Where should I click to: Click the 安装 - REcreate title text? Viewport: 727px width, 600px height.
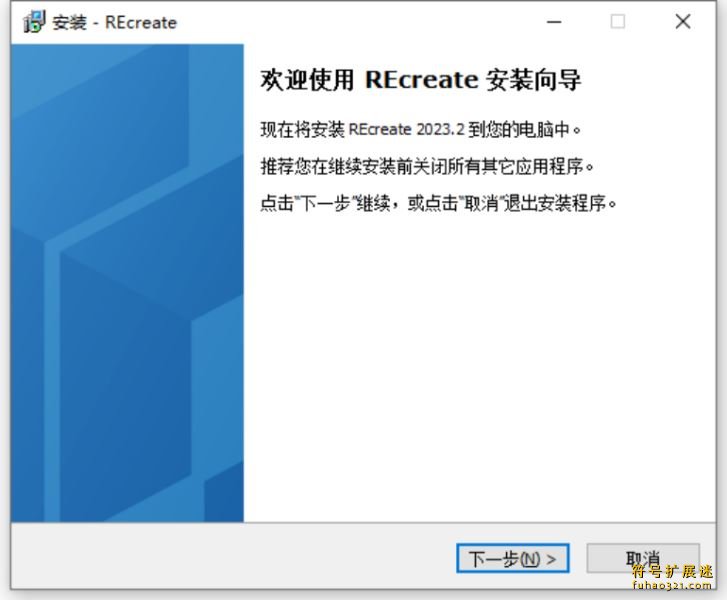click(x=114, y=22)
